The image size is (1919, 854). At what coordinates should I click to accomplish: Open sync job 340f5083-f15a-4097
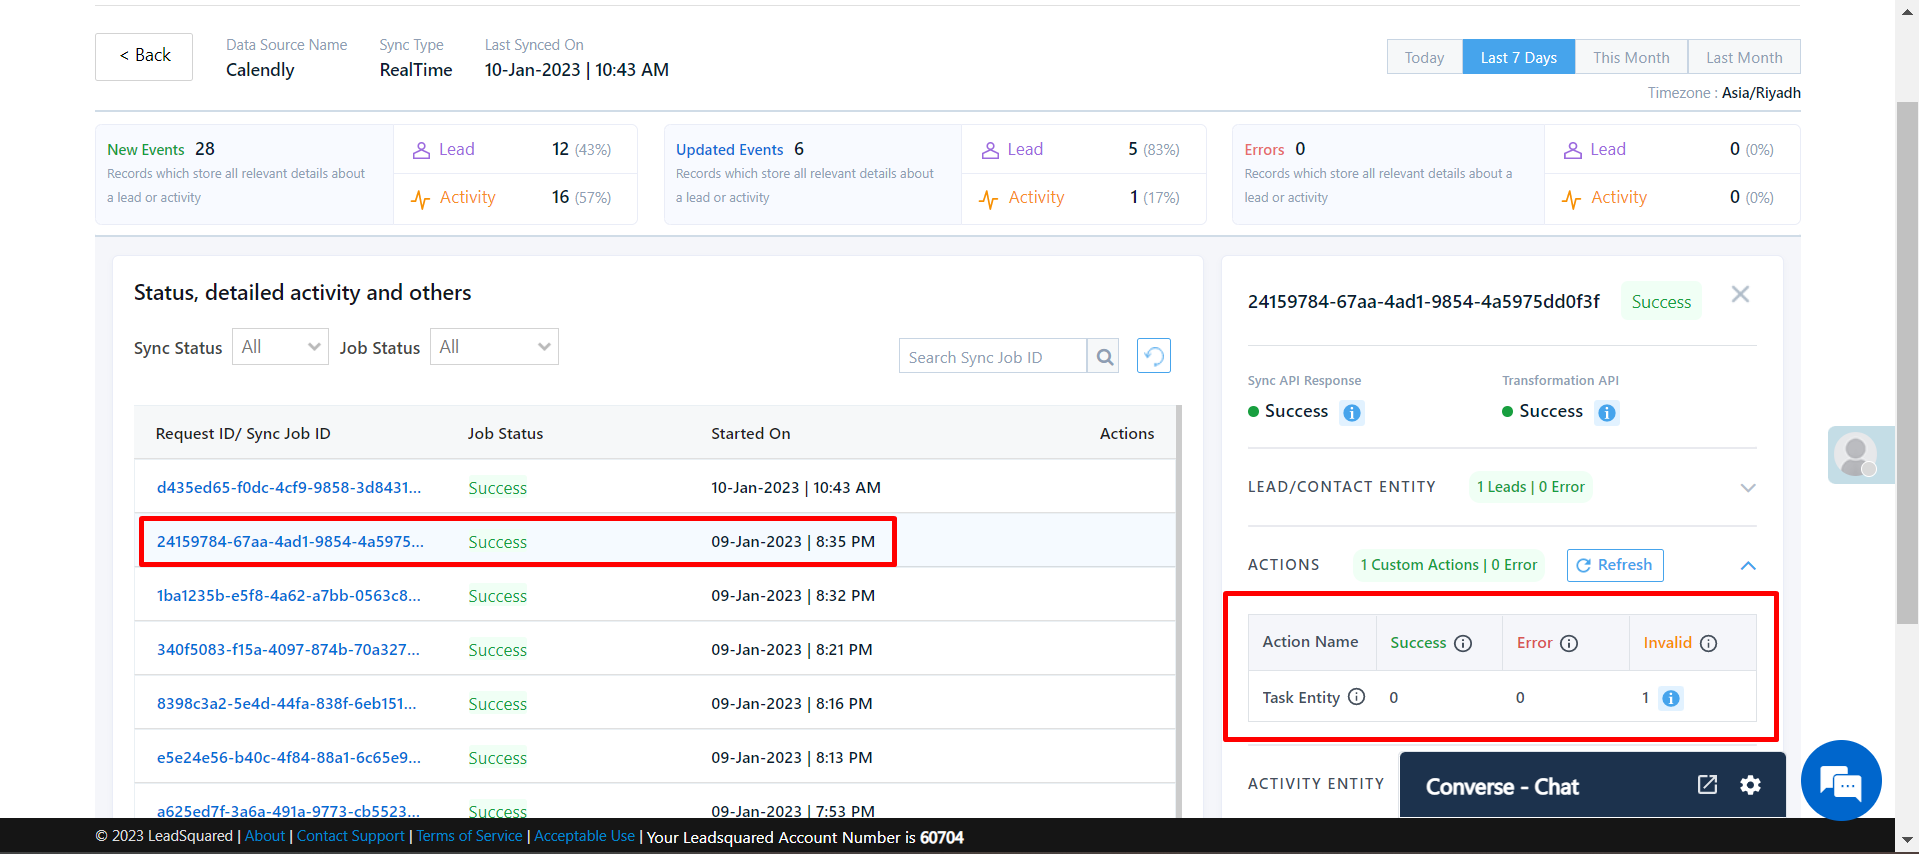click(x=288, y=650)
